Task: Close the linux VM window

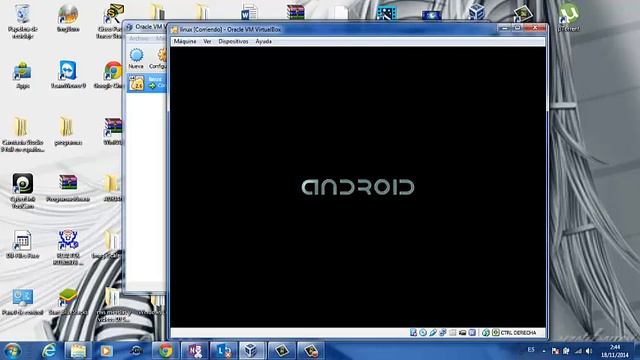Action: point(535,28)
